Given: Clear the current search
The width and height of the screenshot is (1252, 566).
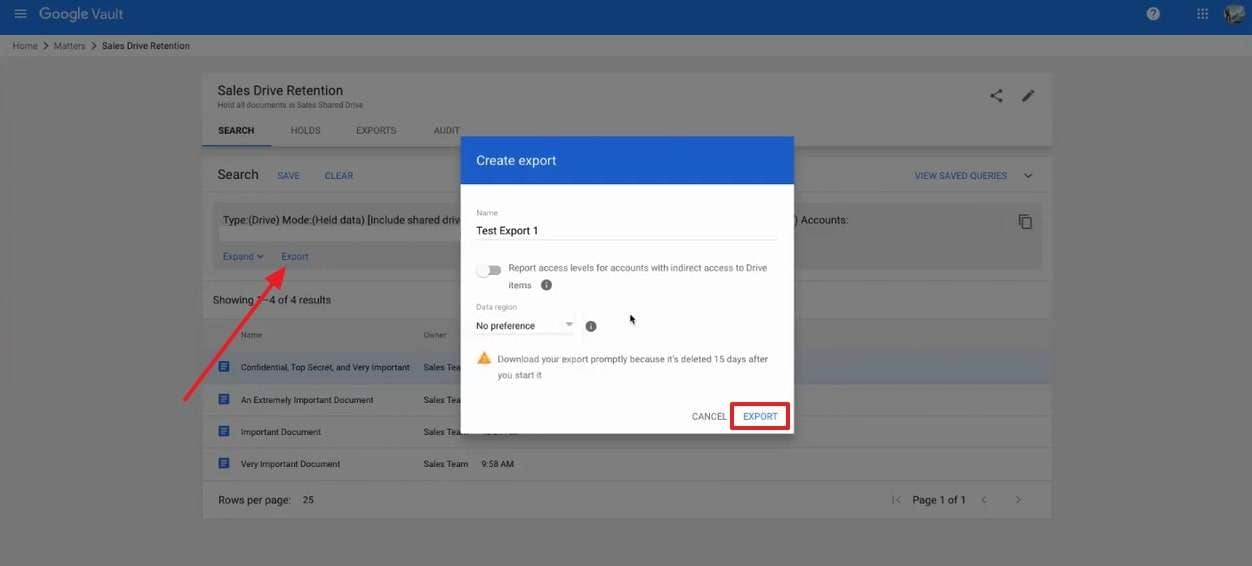Looking at the screenshot, I should [x=339, y=176].
